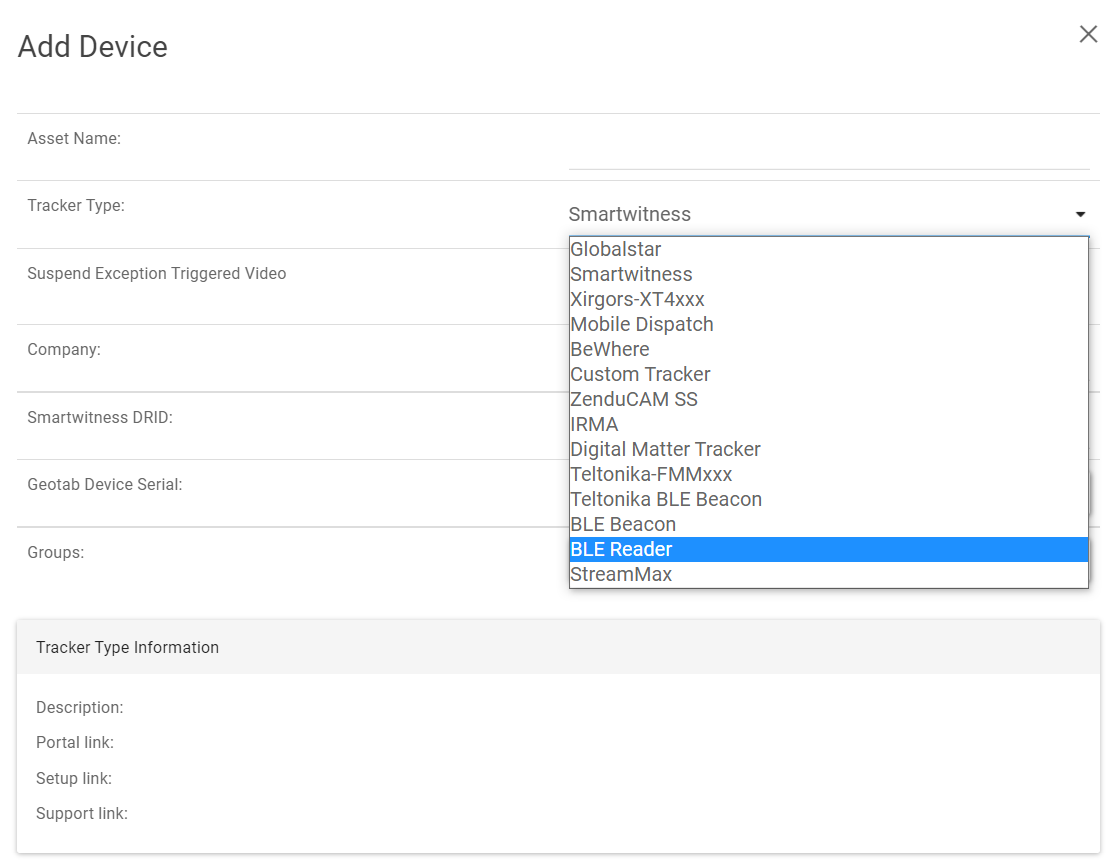The image size is (1114, 862).
Task: Pick Mobile Dispatch tracker type
Action: tap(828, 324)
